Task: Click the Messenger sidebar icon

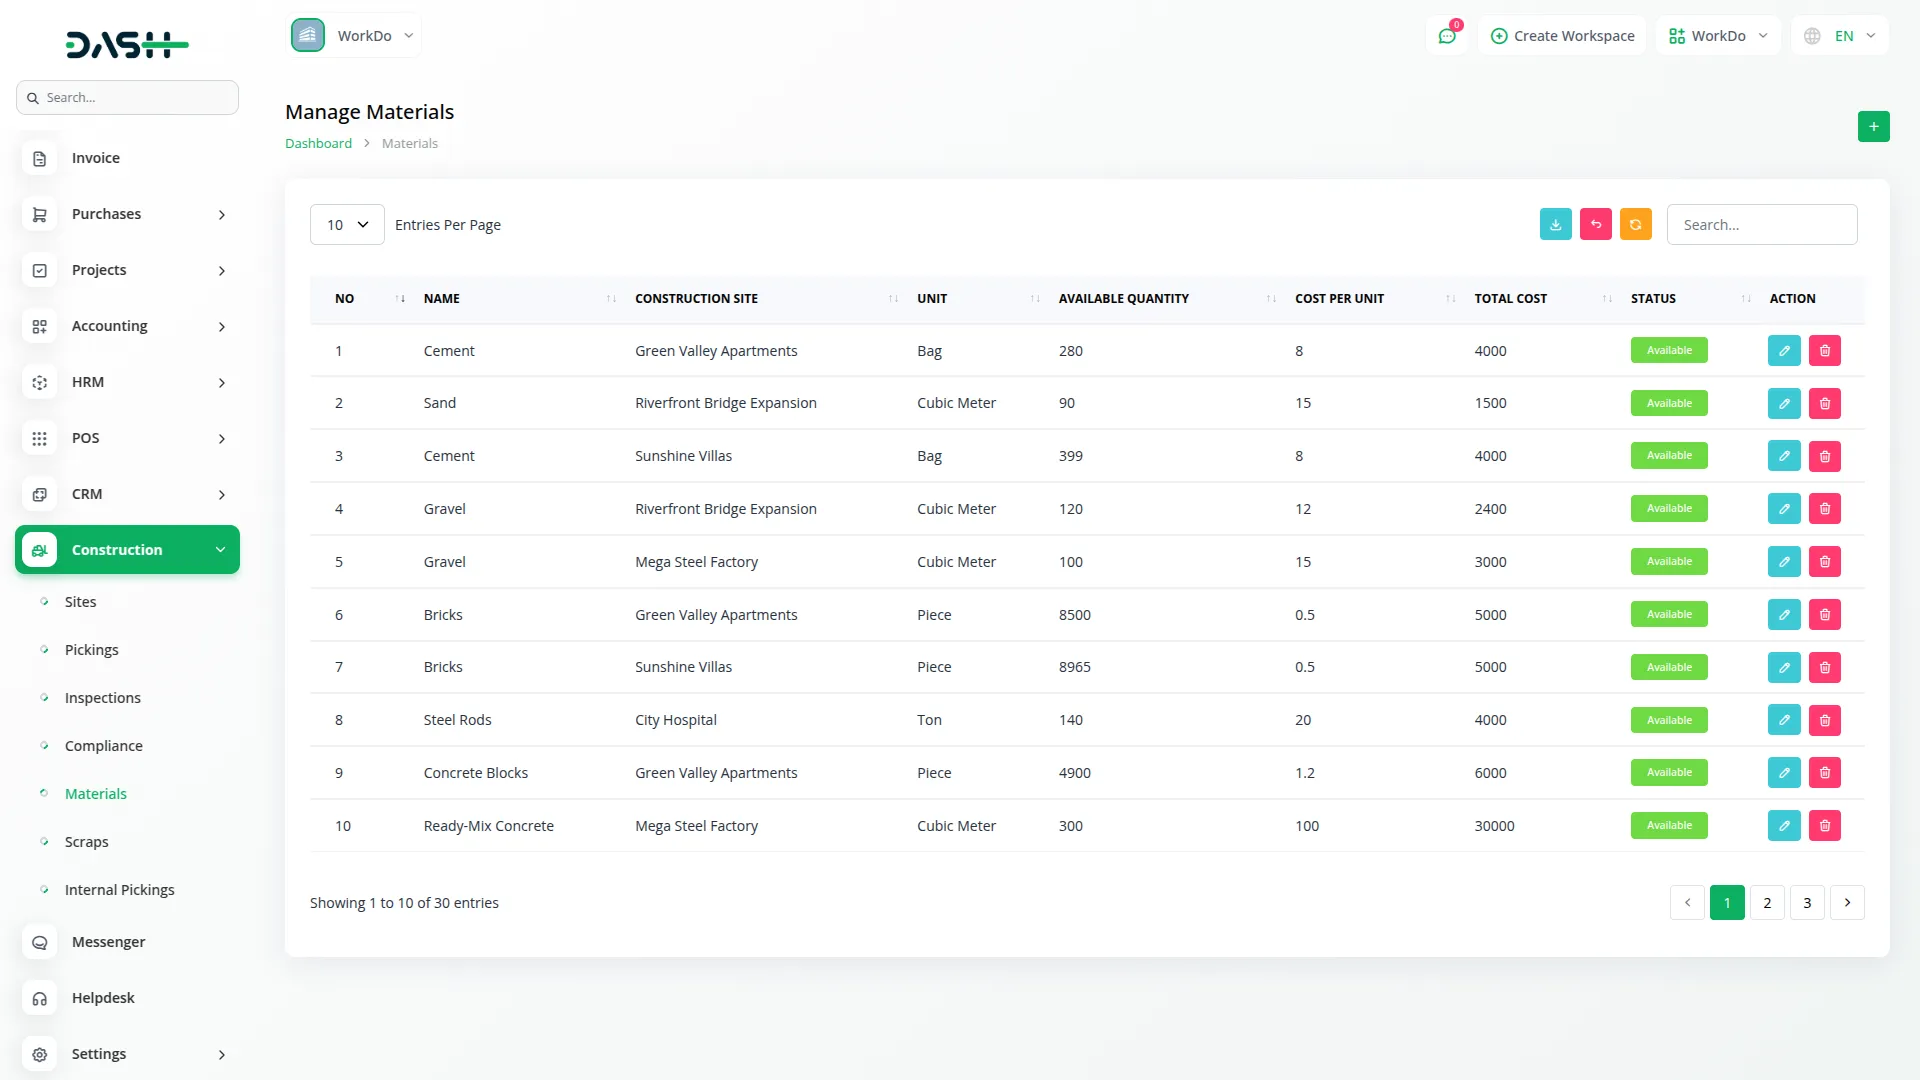Action: pyautogui.click(x=39, y=942)
